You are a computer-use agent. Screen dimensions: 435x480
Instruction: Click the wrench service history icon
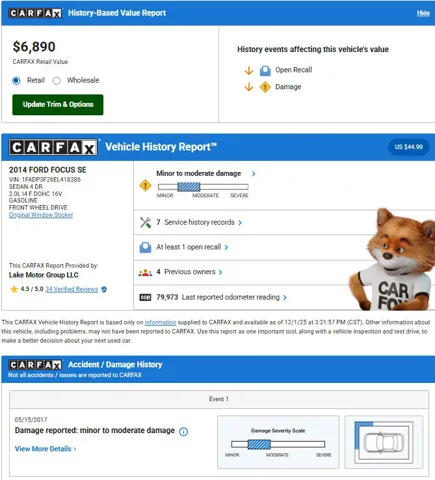(145, 222)
